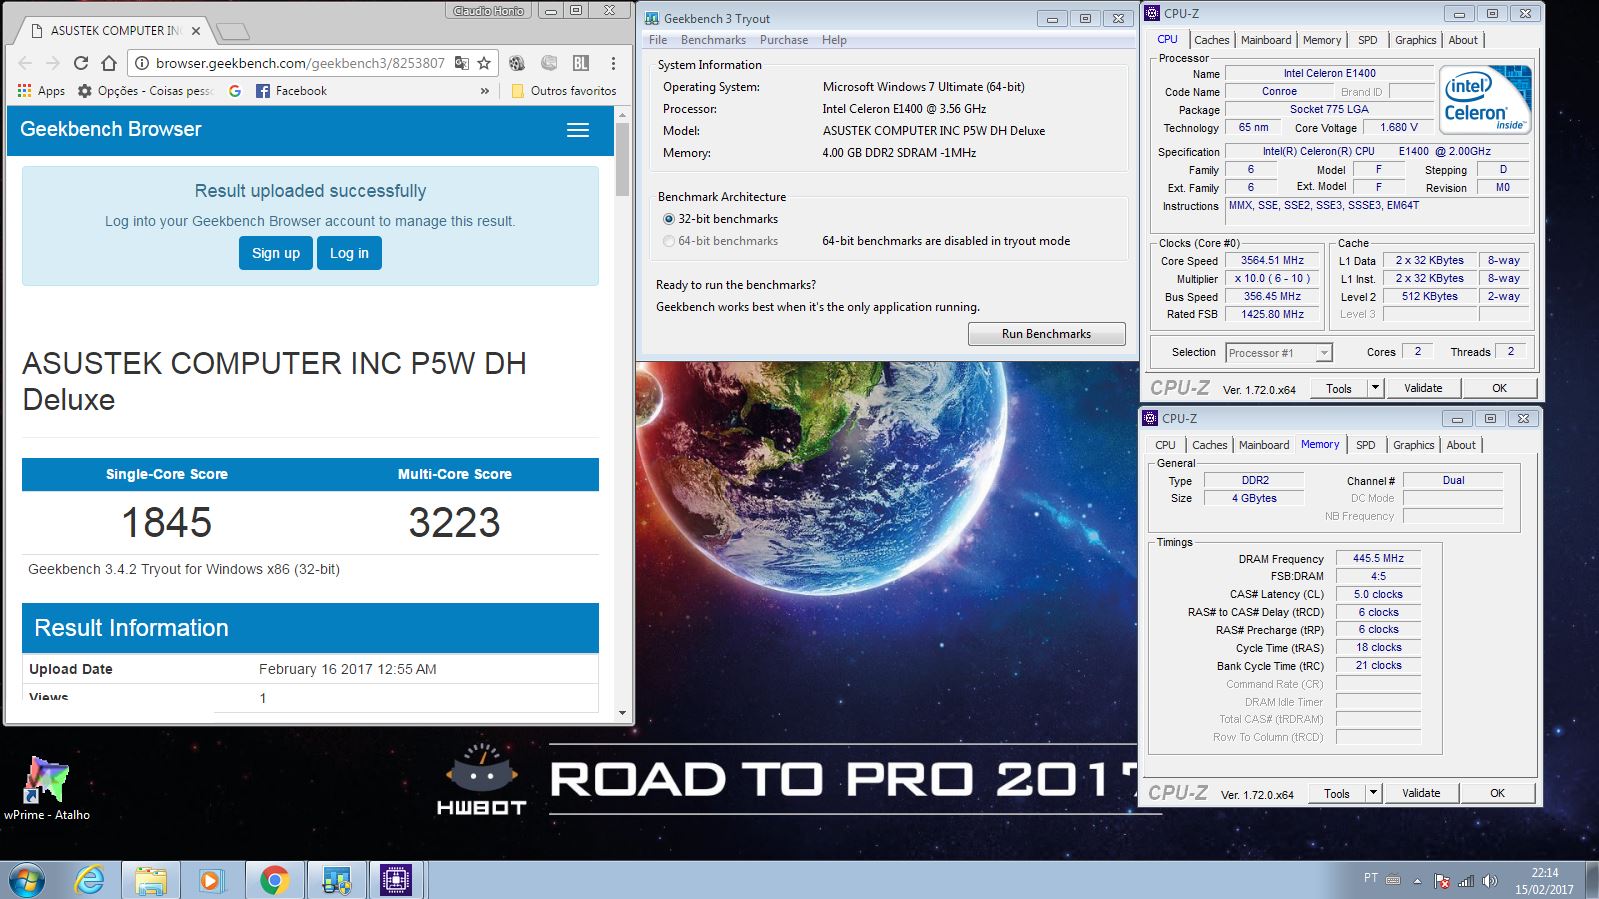
Task: Go forward in Chrome
Action: pos(53,63)
